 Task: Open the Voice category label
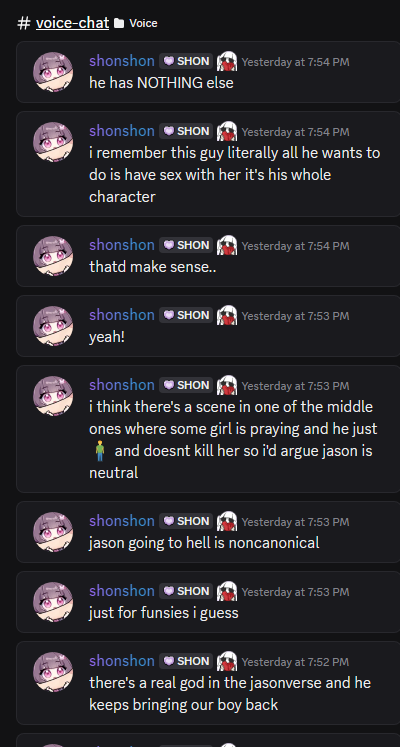143,23
